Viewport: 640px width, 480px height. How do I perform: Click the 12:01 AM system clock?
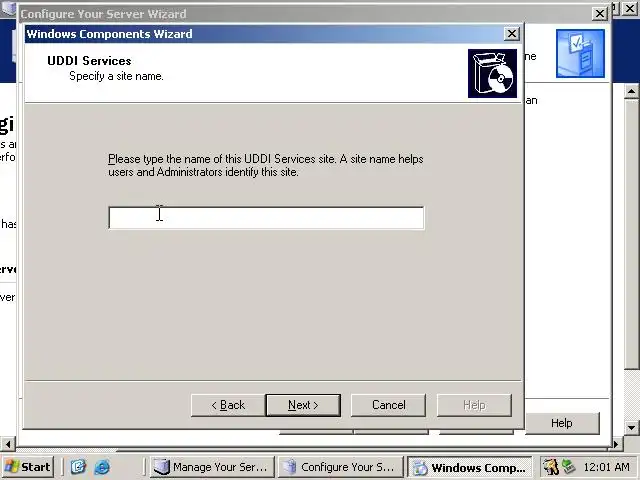point(607,467)
